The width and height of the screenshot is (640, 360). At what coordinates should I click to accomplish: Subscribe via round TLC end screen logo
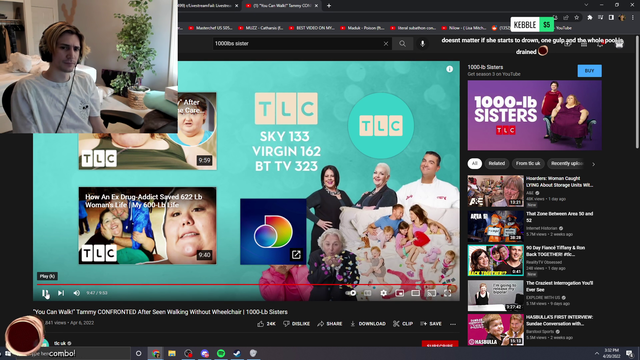[x=380, y=126]
